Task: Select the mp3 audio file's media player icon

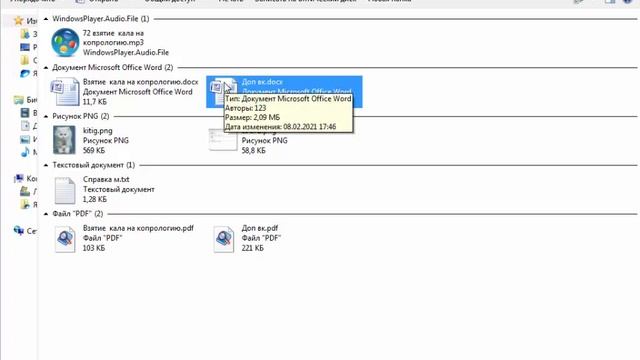Action: [x=65, y=42]
